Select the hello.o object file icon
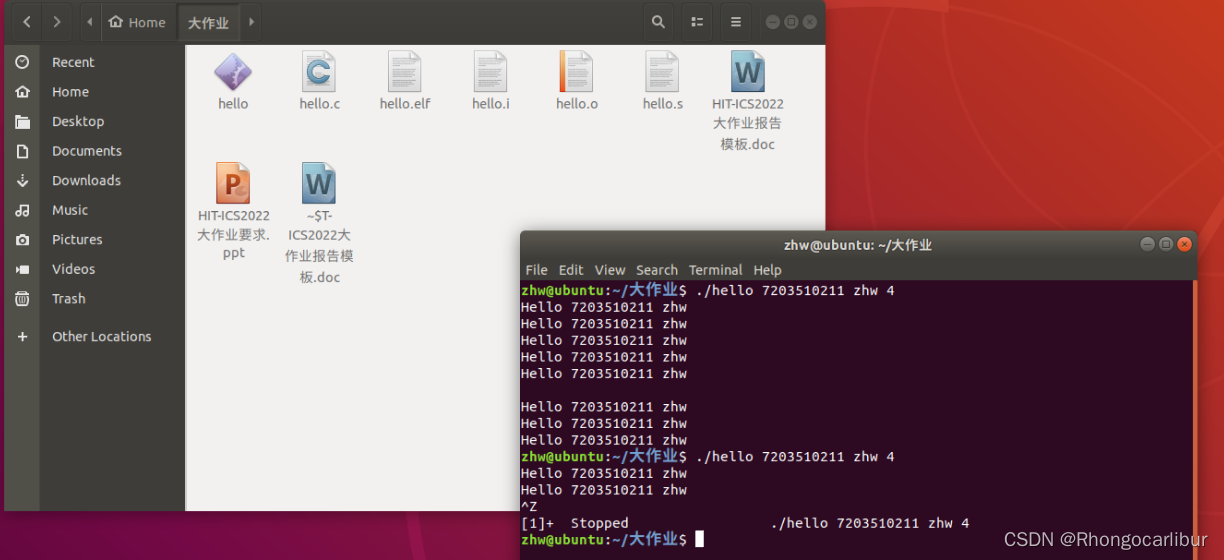The height and width of the screenshot is (560, 1224). pyautogui.click(x=577, y=72)
